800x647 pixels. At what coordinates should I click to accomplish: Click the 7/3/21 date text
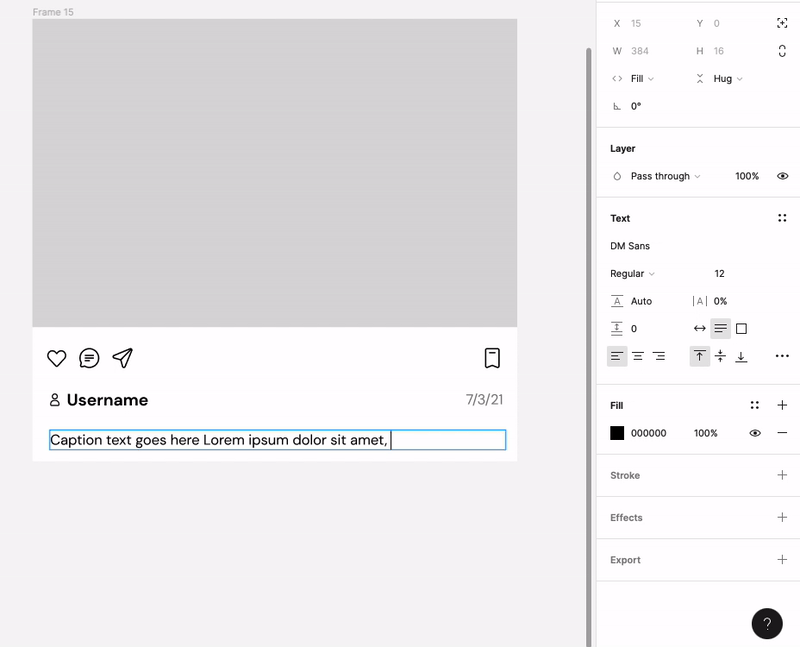[484, 400]
